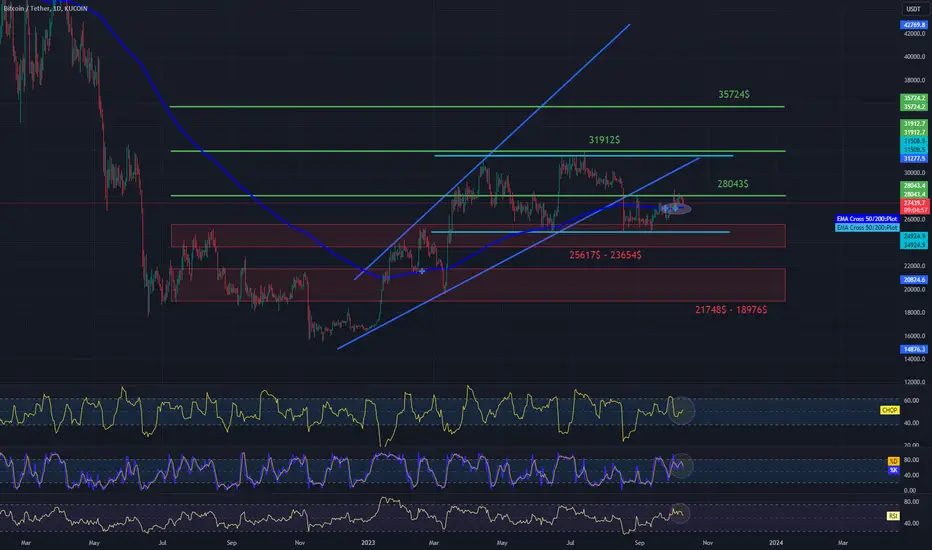Select the 35724$ green text annotation
Screen dimensions: 932x550
[x=733, y=95]
